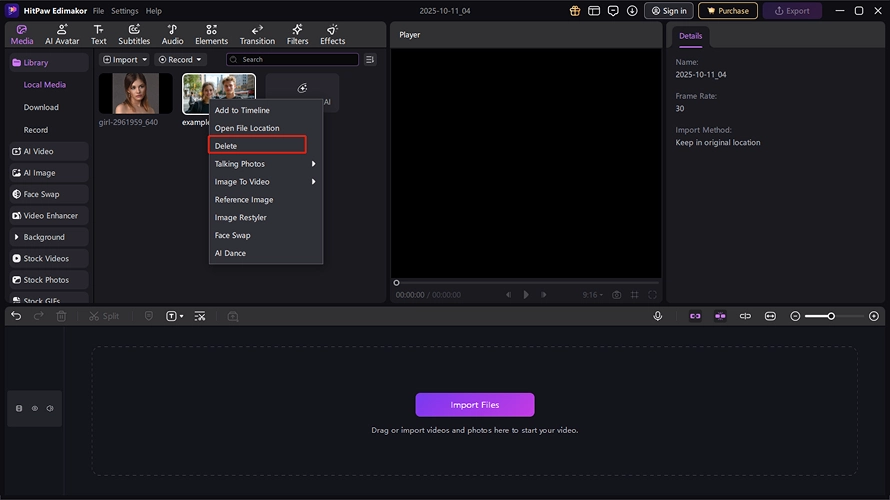Viewport: 890px width, 500px height.
Task: Adjust the timeline zoom slider
Action: 830,316
